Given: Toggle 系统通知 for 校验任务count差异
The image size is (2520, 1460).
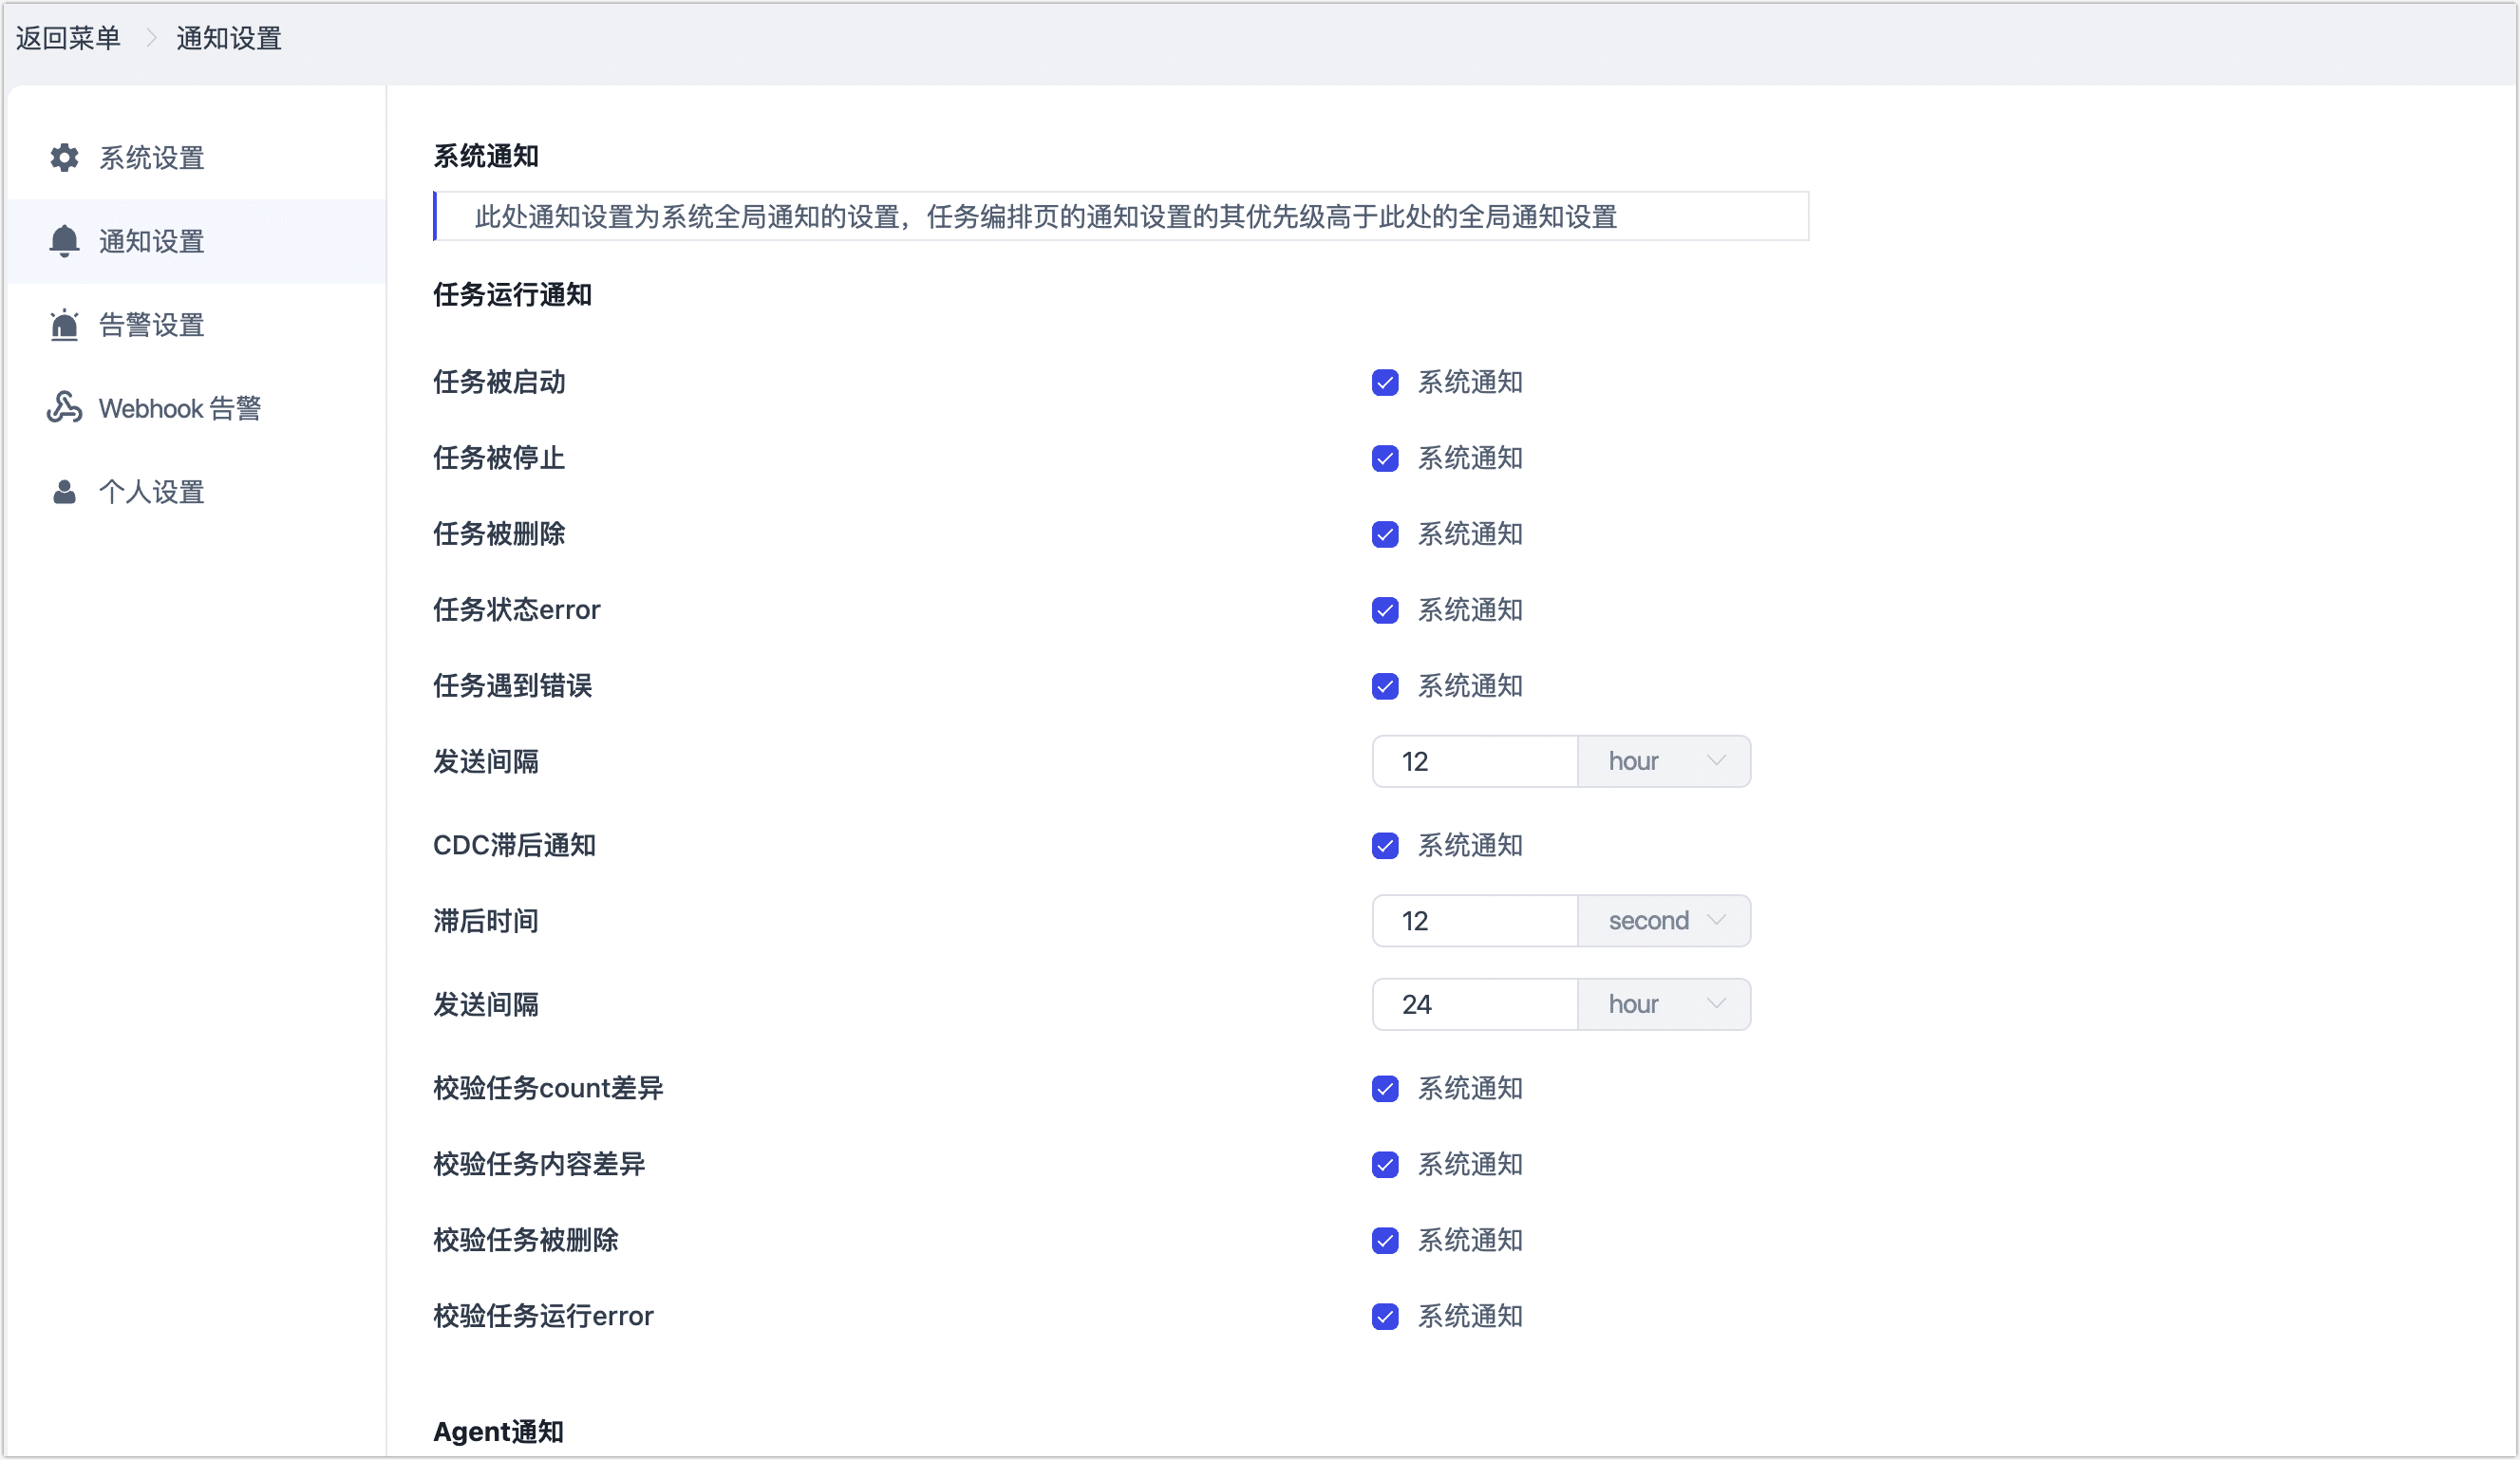Looking at the screenshot, I should [1385, 1089].
